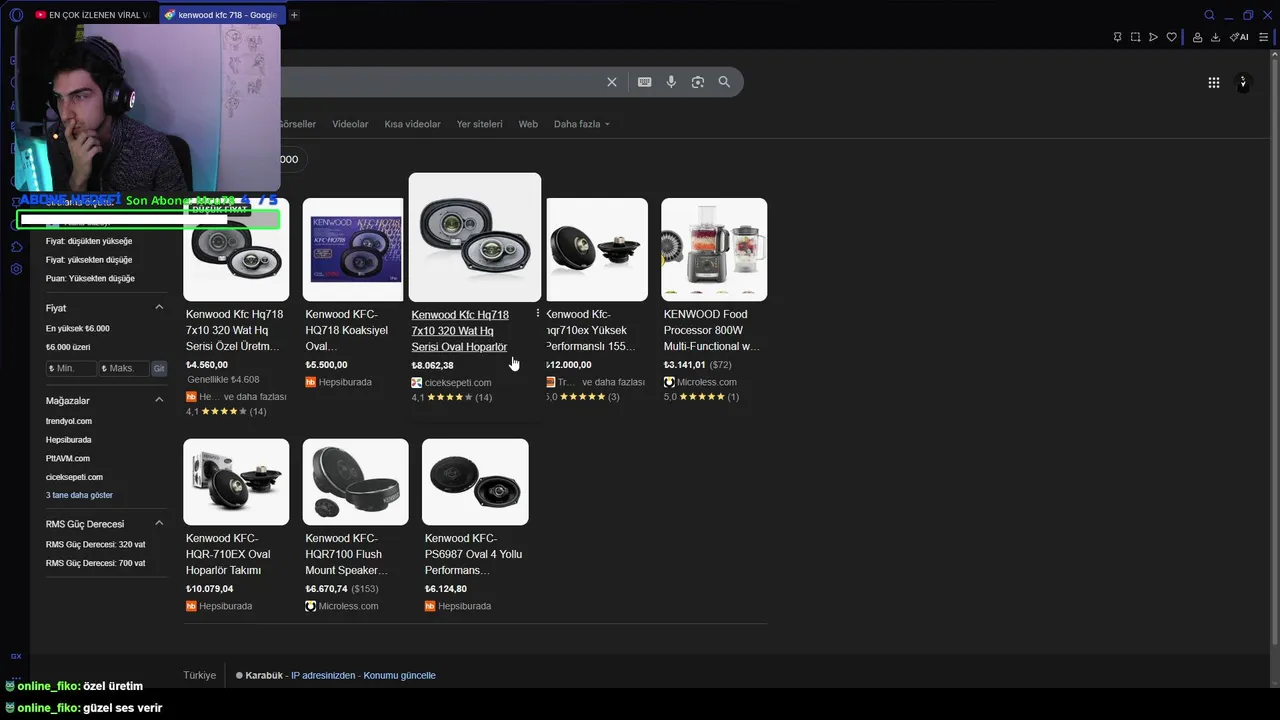Clear the Google search box text
Viewport: 1280px width, 720px height.
point(612,82)
